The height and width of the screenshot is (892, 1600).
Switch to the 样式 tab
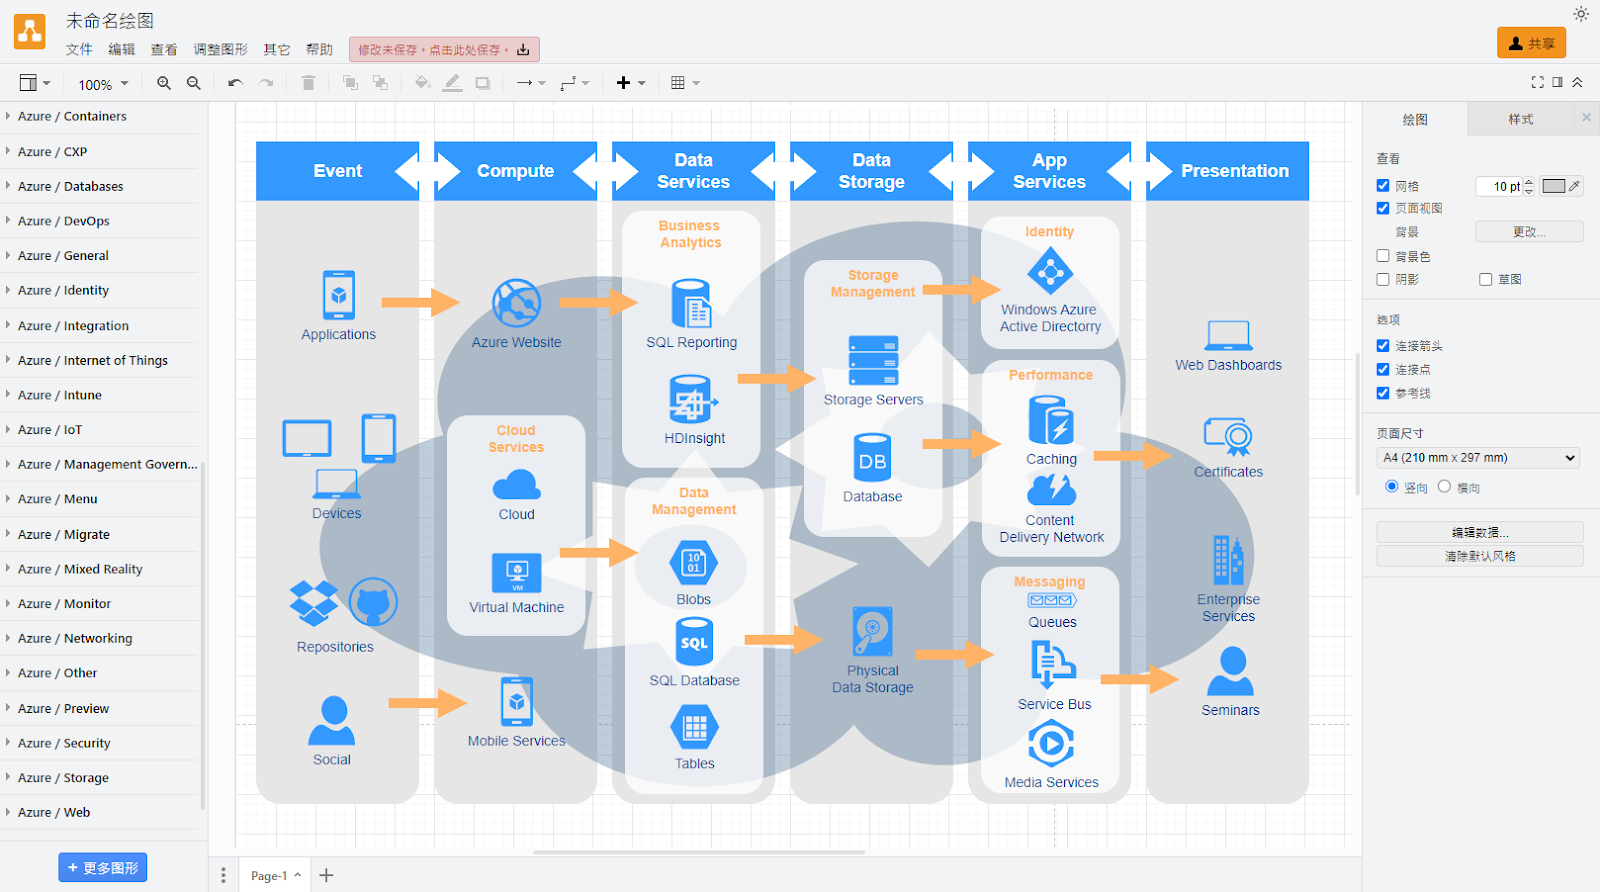(1520, 119)
